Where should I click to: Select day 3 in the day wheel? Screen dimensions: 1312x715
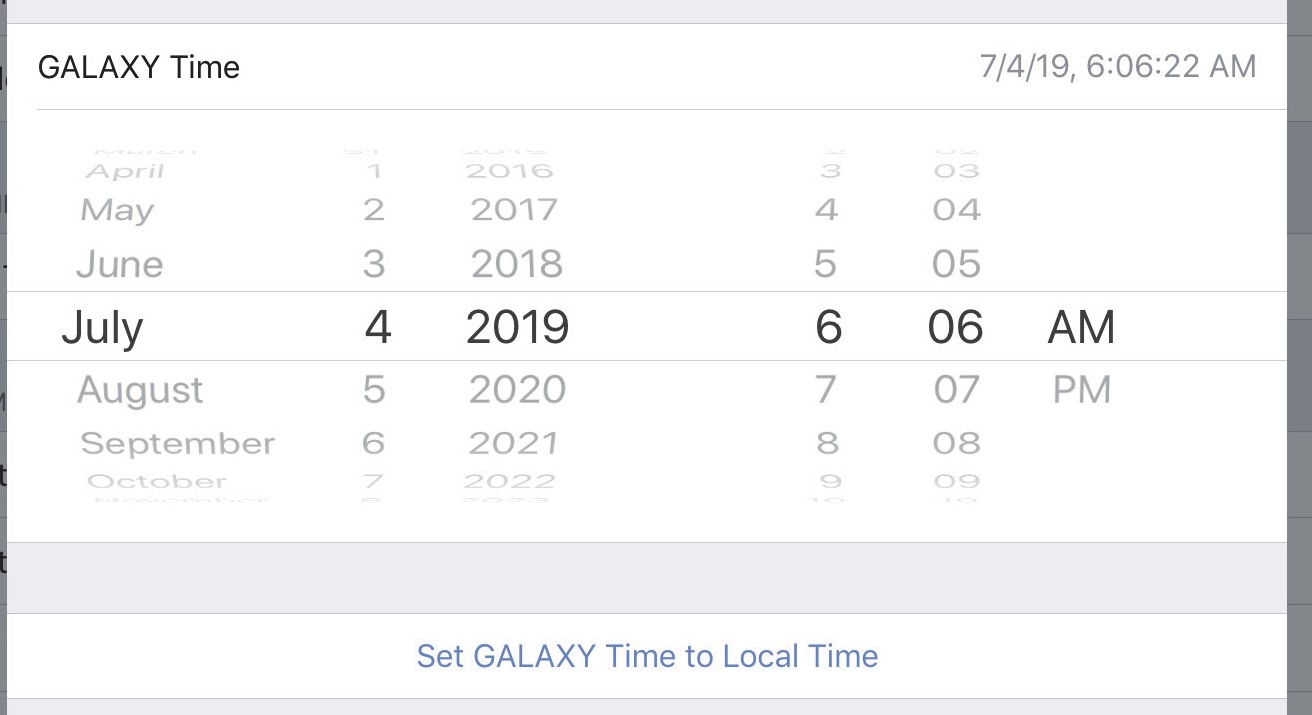(x=374, y=264)
